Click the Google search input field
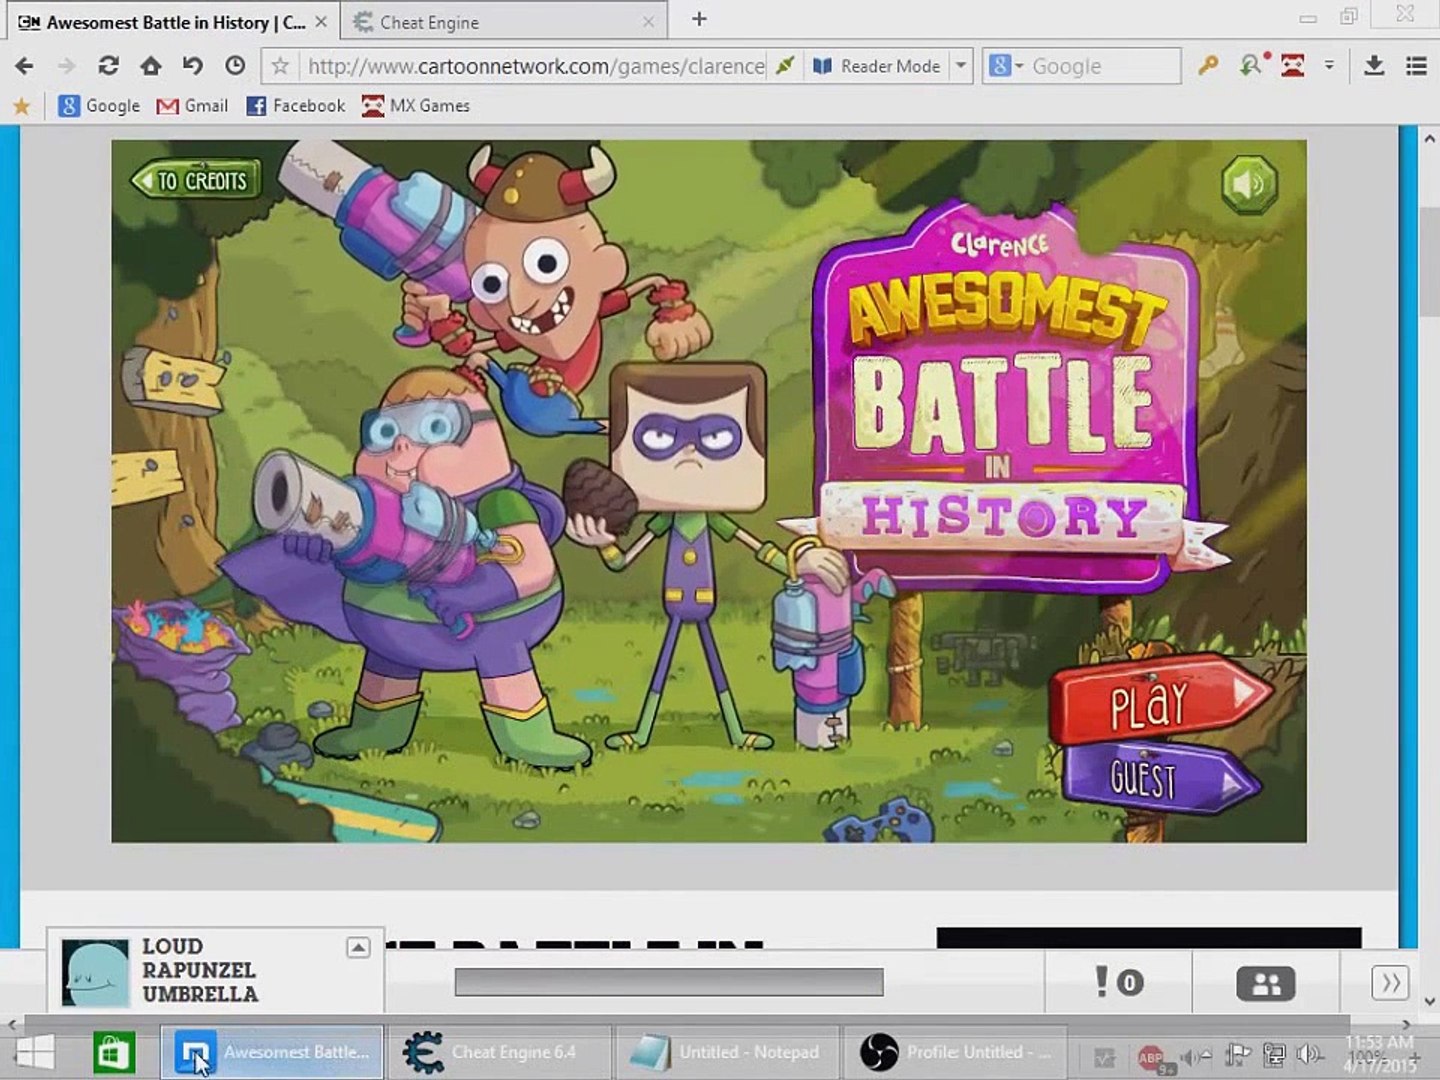This screenshot has width=1440, height=1080. 1100,66
